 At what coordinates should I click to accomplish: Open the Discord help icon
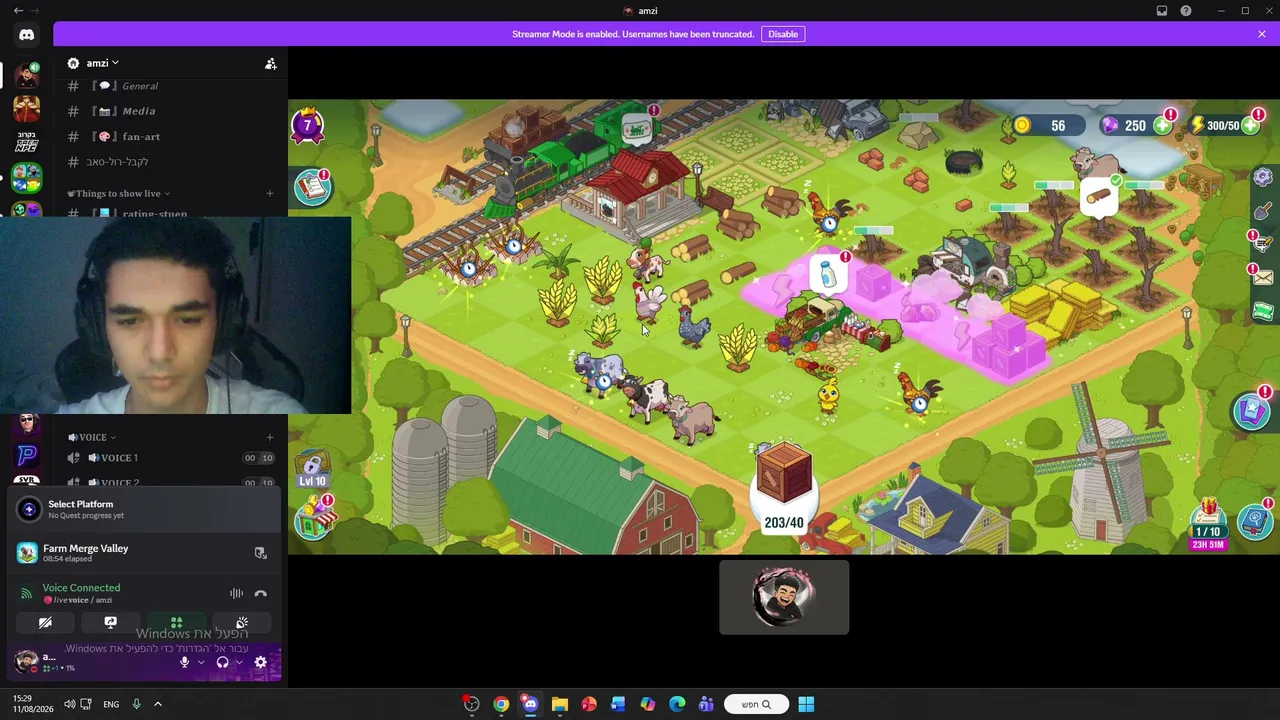[1186, 11]
